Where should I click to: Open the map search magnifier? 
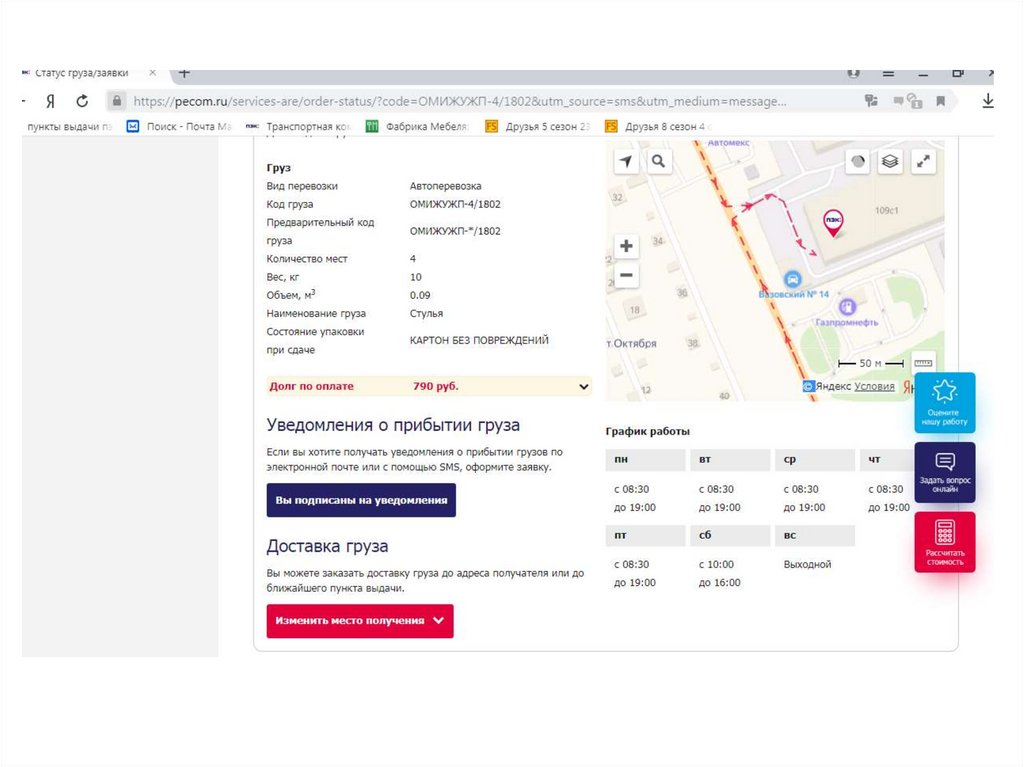pos(658,161)
